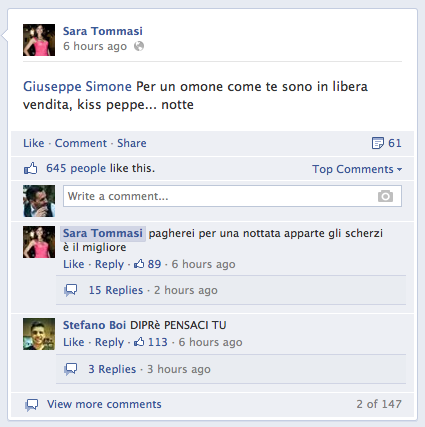This screenshot has height=427, width=425.
Task: Attach a photo using the camera icon
Action: coord(385,196)
